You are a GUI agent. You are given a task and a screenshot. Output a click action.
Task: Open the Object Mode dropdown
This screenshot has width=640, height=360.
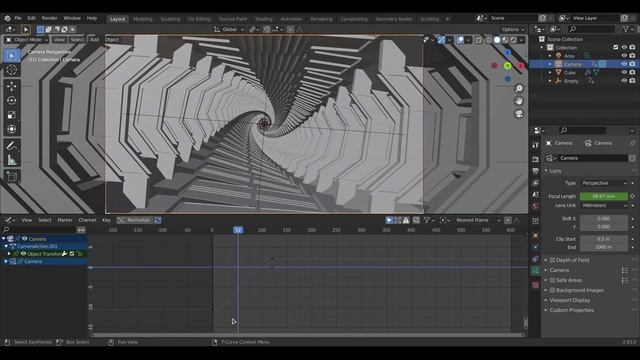coord(26,40)
